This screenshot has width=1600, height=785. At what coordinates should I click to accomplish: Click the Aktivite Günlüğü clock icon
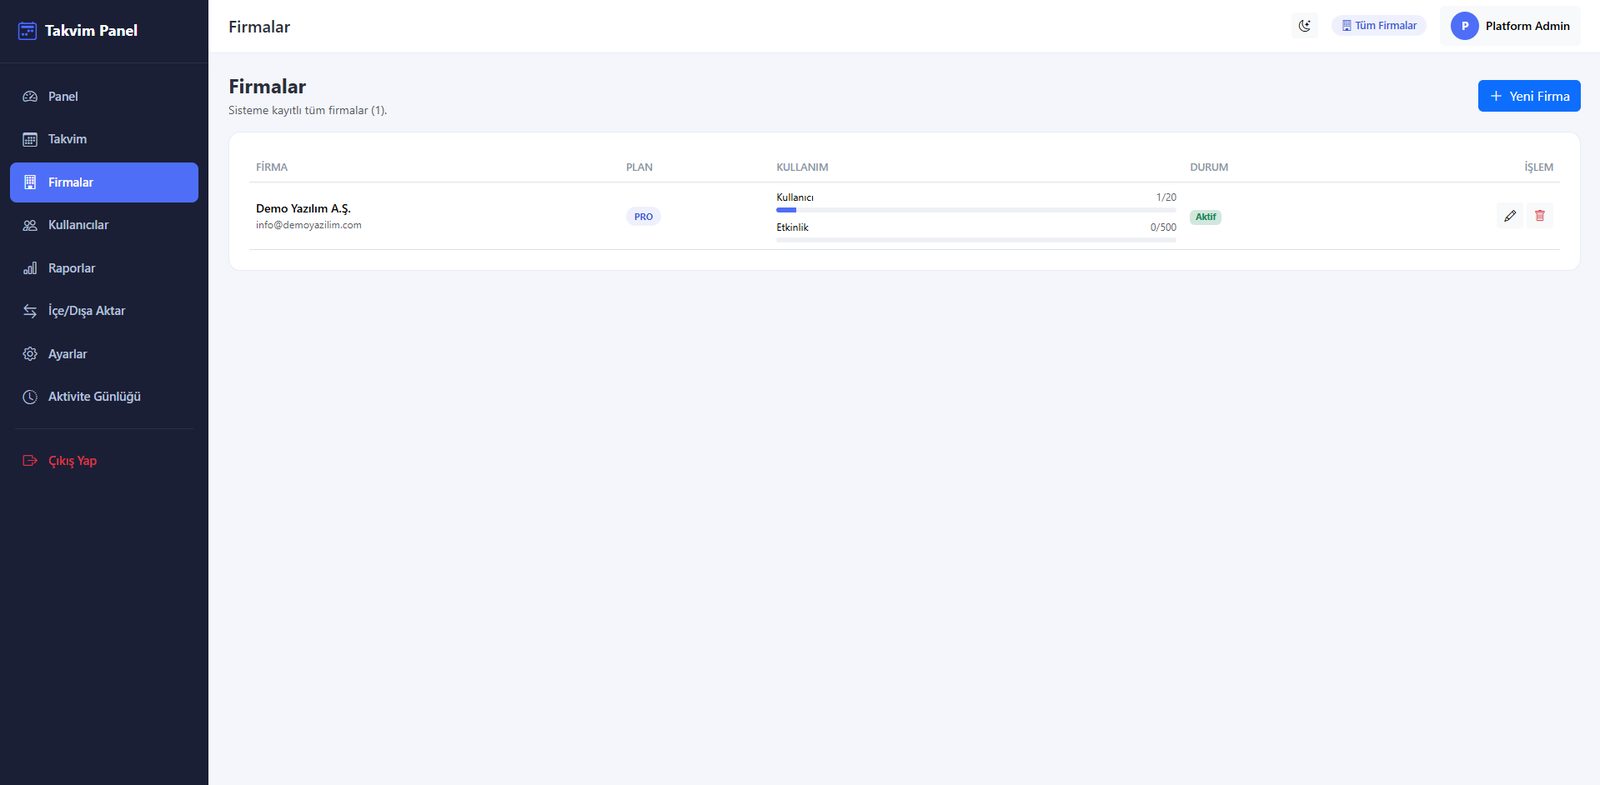pyautogui.click(x=30, y=397)
